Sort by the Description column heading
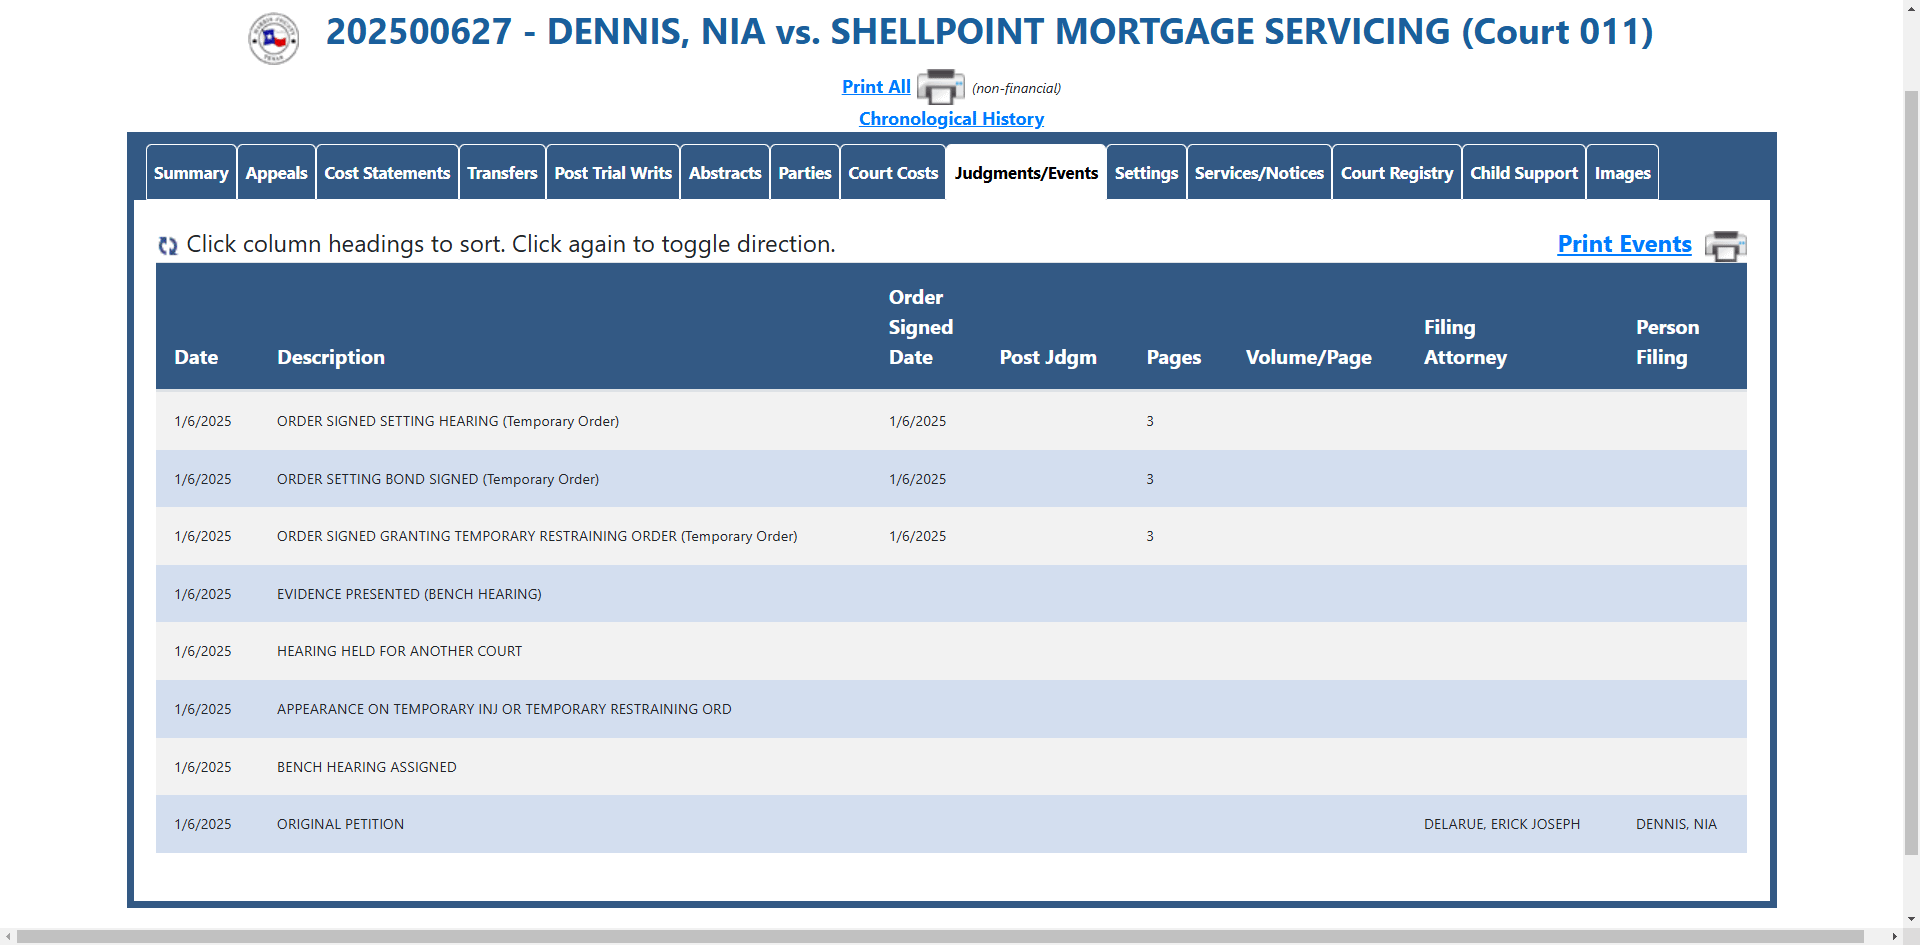 click(331, 357)
